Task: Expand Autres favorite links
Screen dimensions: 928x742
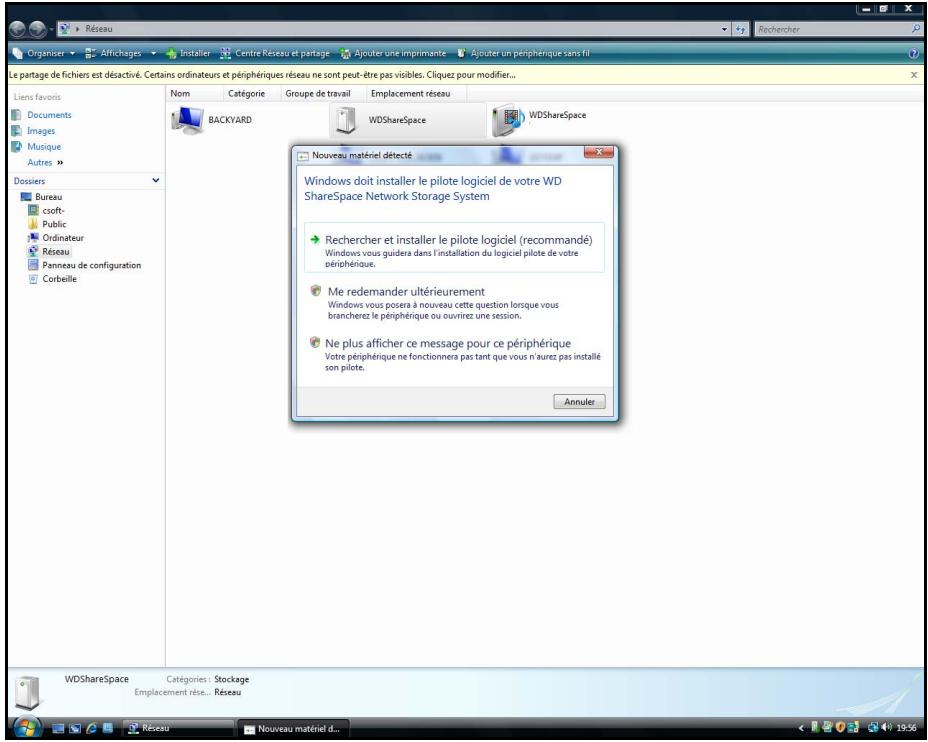Action: tap(45, 163)
